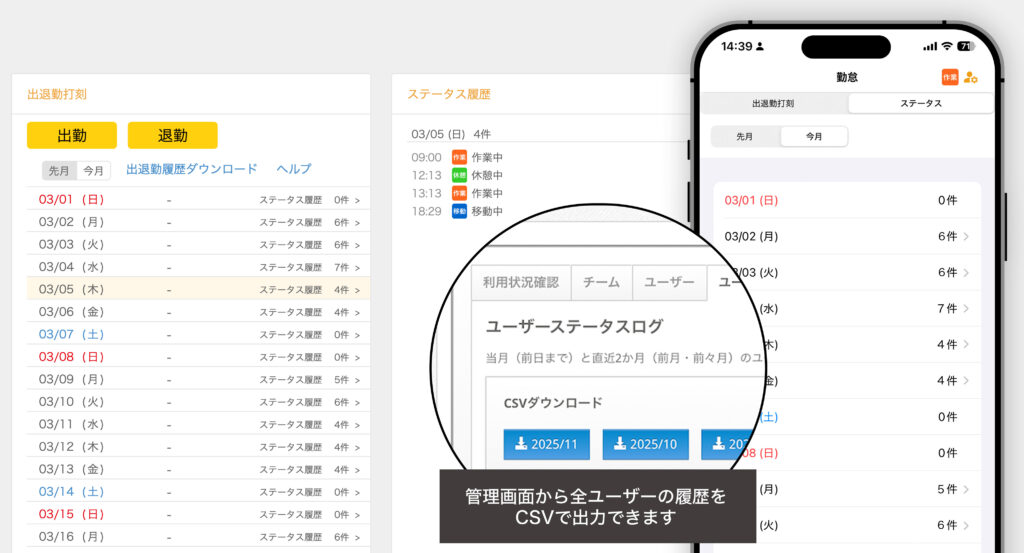Screen dimensions: 1024x553
Task: Click the orange 作業 icon at 09:00
Action: coord(459,157)
